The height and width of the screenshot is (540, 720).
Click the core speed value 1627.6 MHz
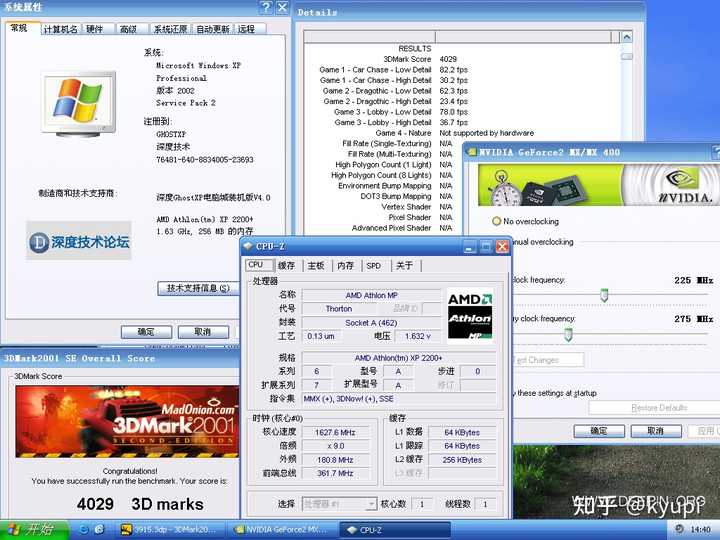tap(335, 432)
